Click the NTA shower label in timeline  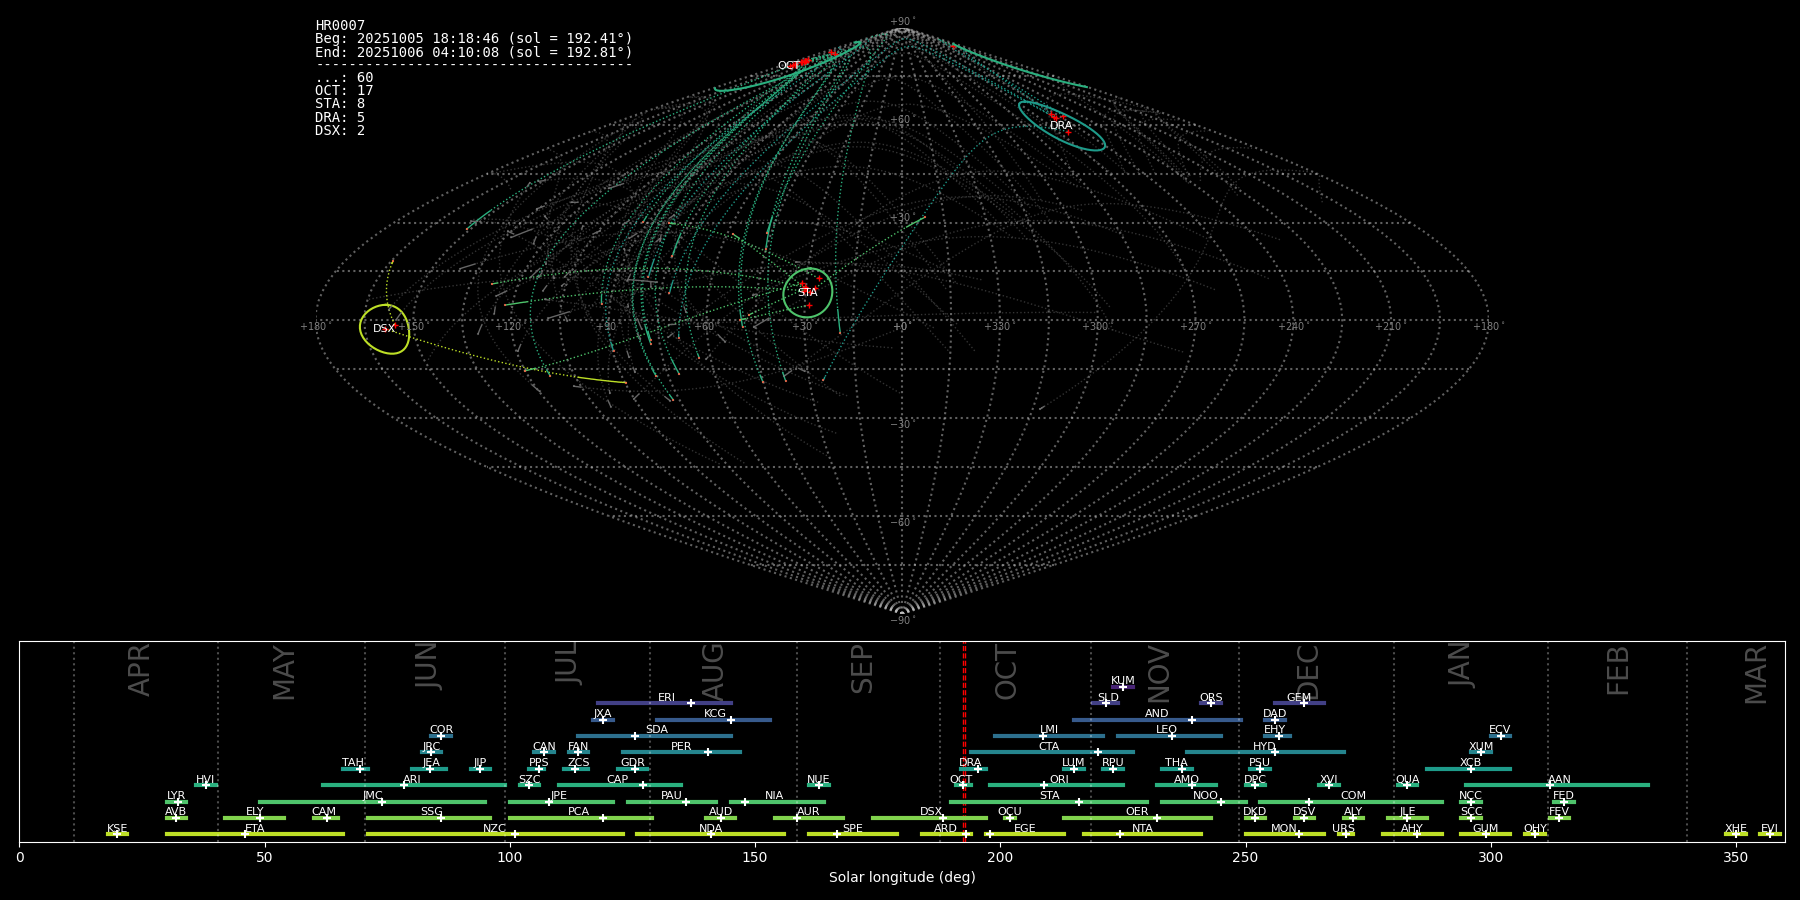point(1142,829)
